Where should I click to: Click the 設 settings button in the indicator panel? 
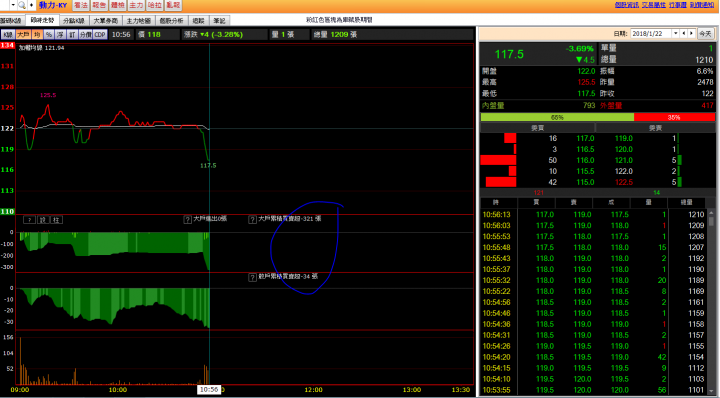point(43,220)
